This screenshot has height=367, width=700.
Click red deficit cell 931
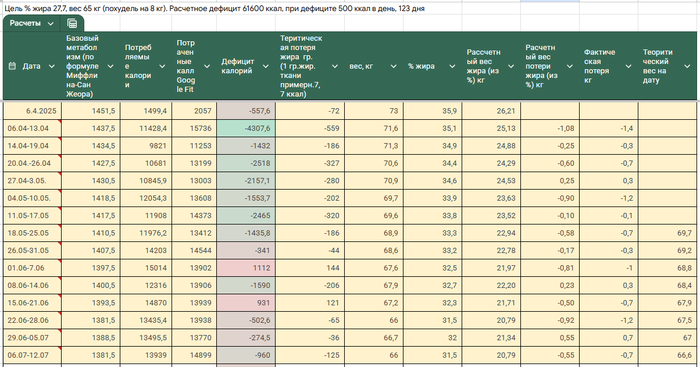[246, 303]
